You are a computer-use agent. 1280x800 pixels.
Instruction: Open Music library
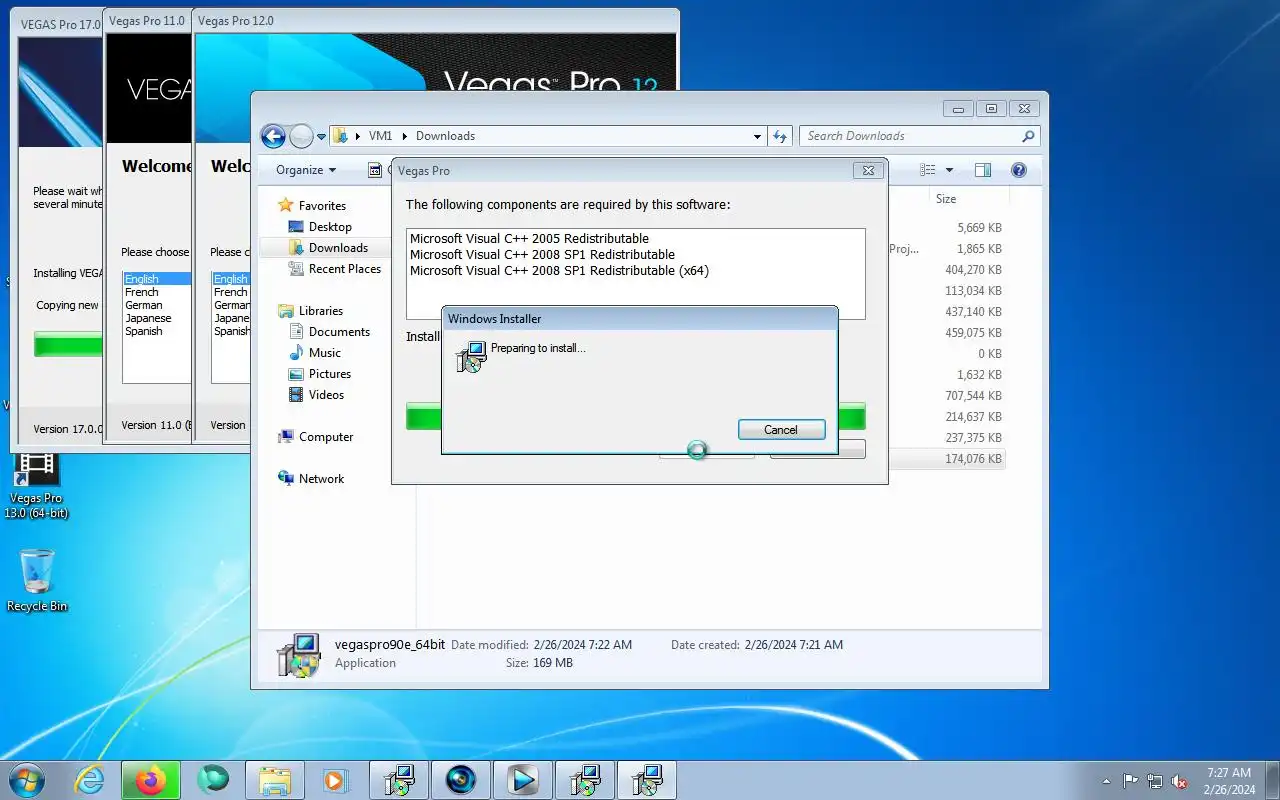[x=325, y=353]
